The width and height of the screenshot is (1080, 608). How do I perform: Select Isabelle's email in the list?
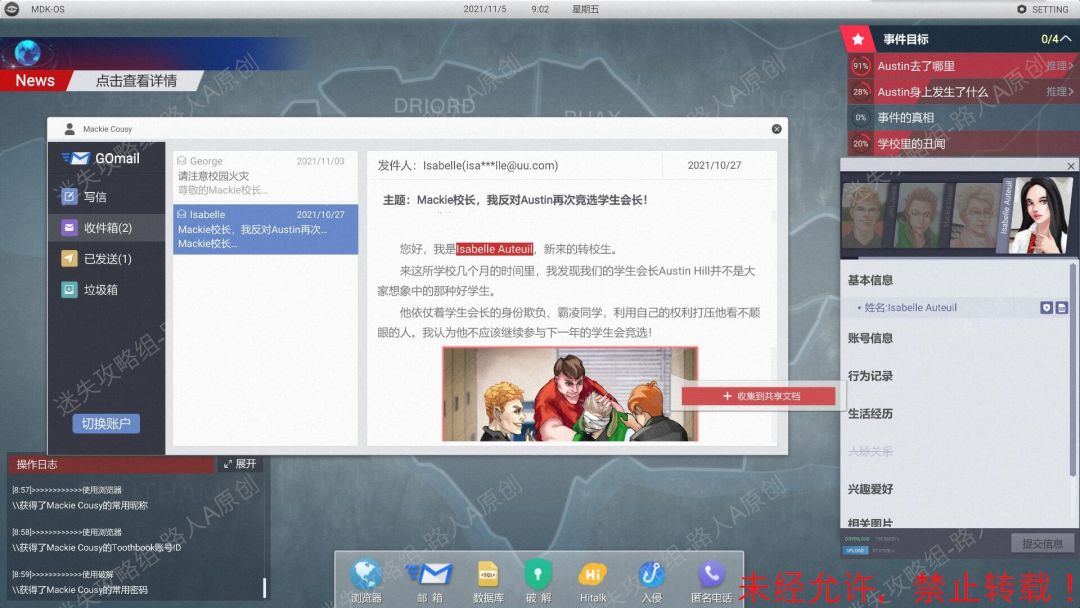tap(265, 229)
